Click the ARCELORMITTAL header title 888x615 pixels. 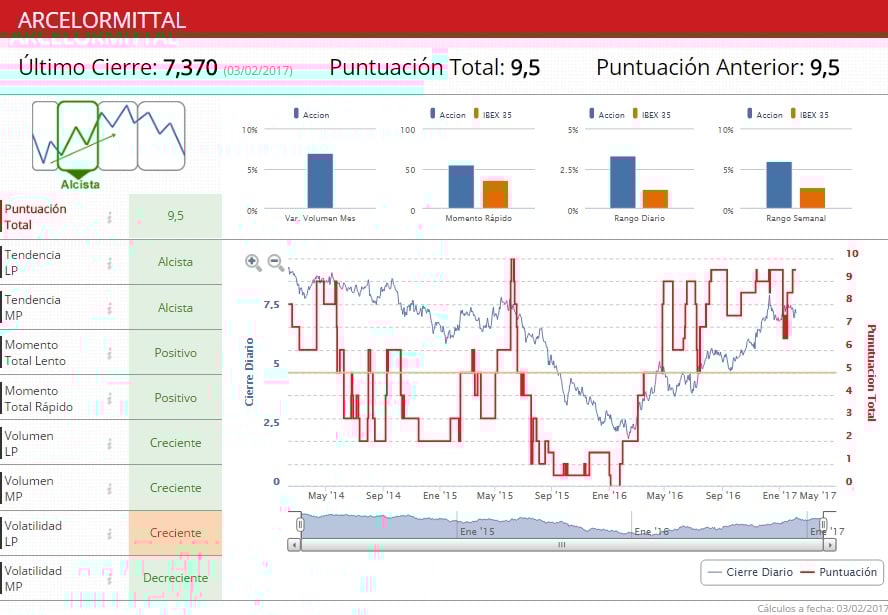pyautogui.click(x=102, y=20)
